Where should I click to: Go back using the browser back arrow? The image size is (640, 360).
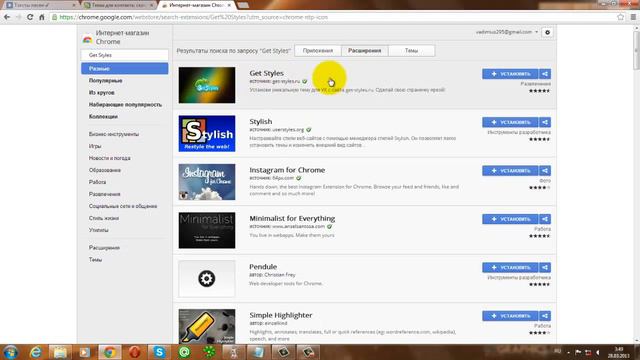click(7, 17)
